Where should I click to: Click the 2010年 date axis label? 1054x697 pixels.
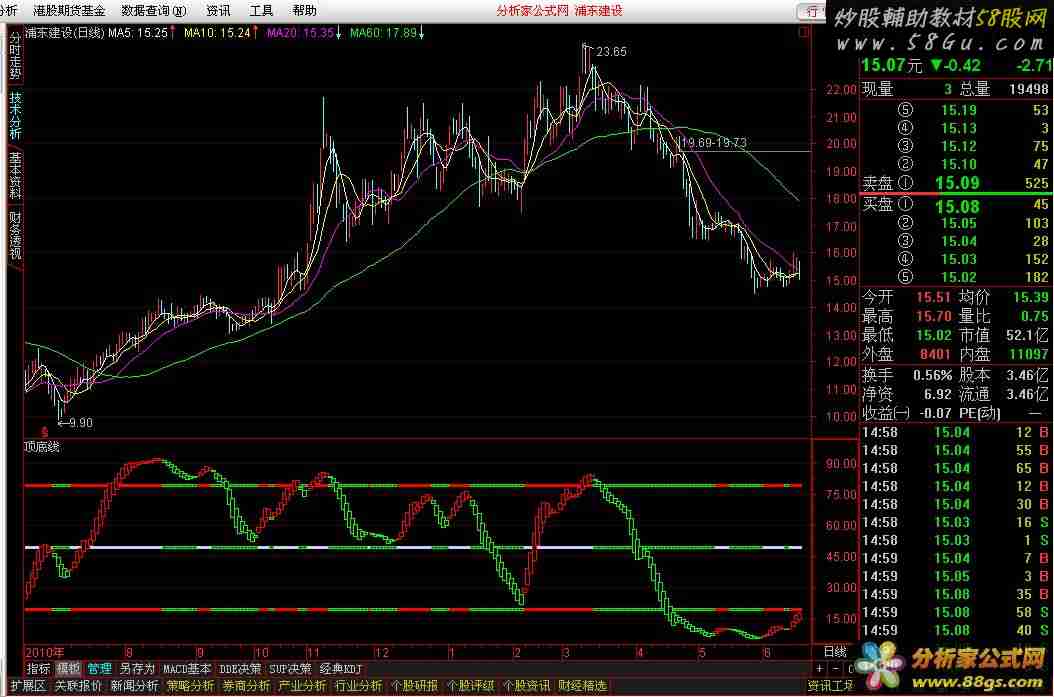[44, 652]
